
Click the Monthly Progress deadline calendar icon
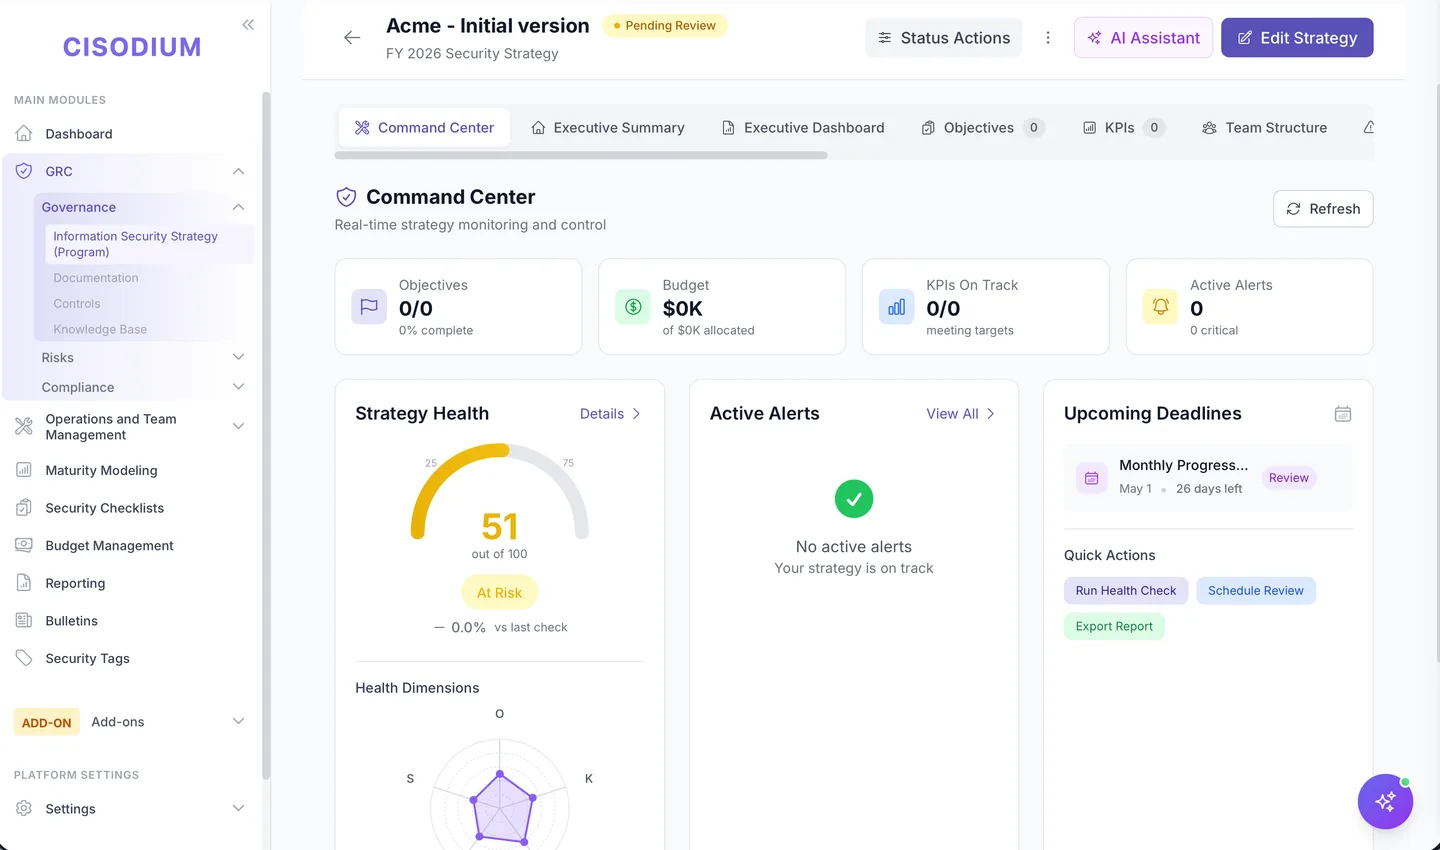pos(1092,478)
